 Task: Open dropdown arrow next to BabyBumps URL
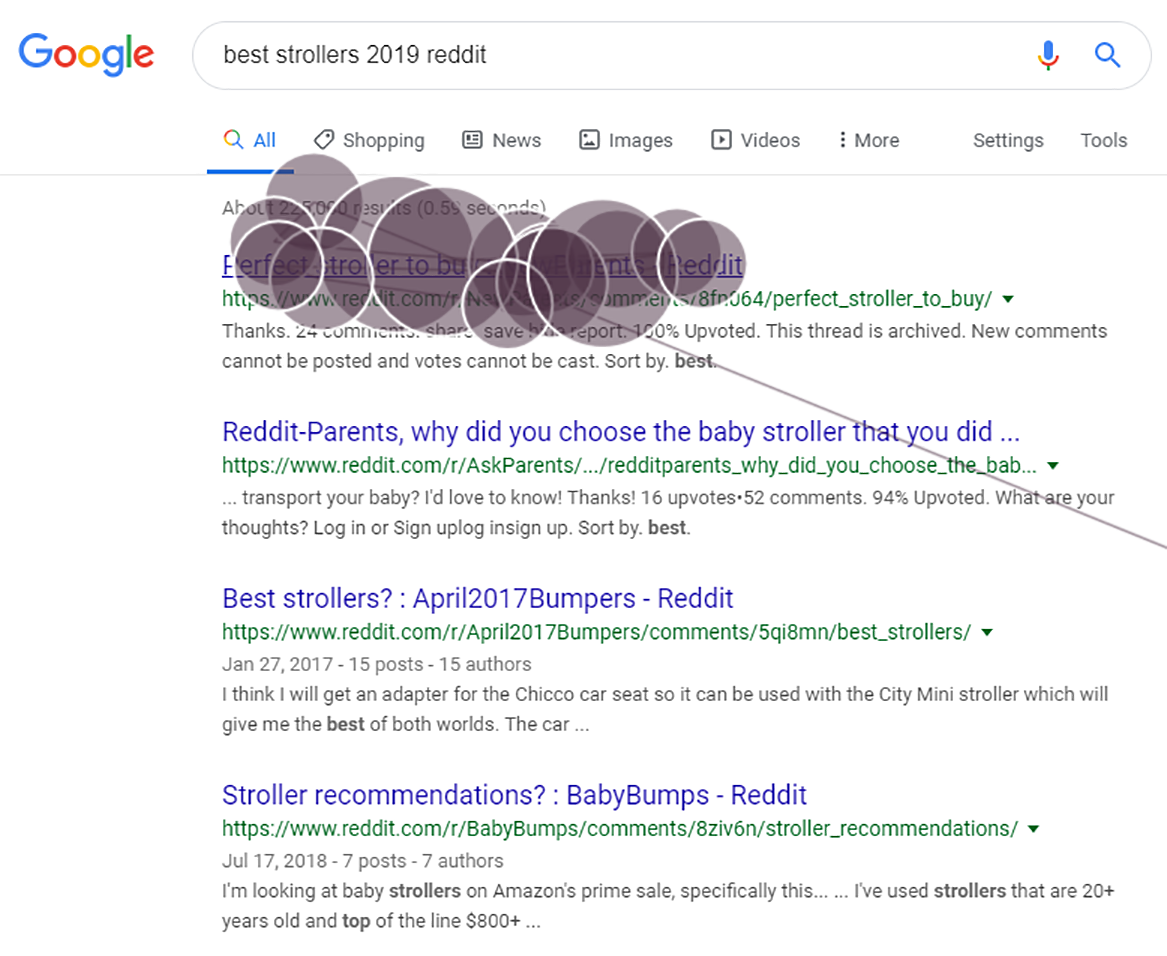(x=1034, y=829)
